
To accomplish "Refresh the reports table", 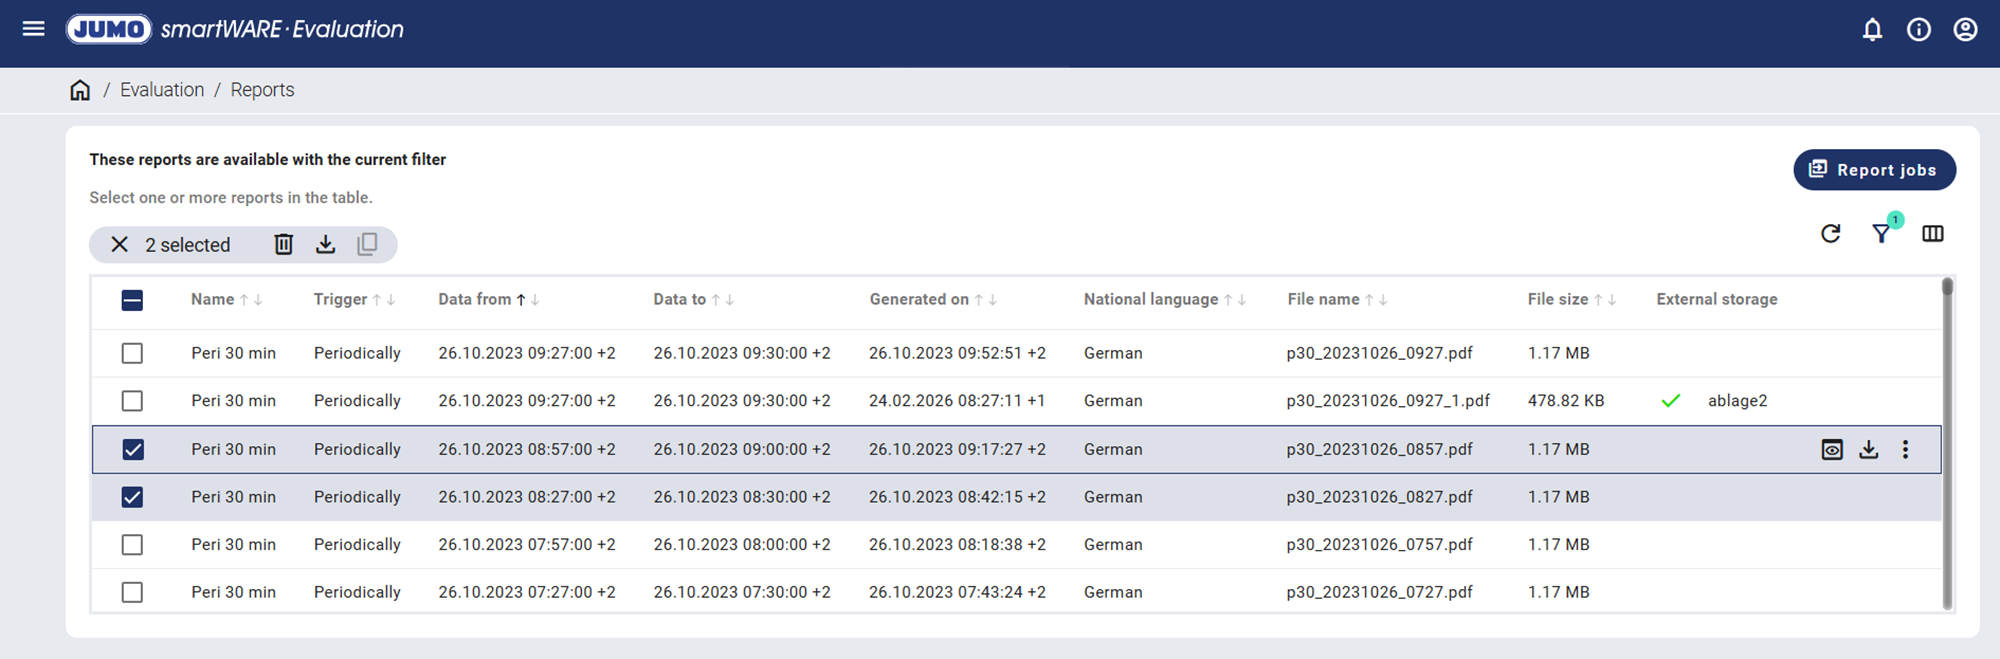I will [x=1830, y=234].
